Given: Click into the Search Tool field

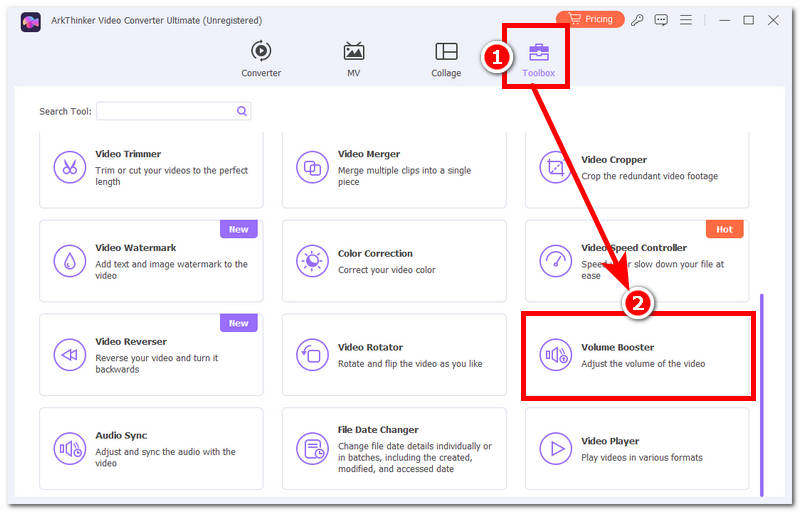Looking at the screenshot, I should coord(173,111).
